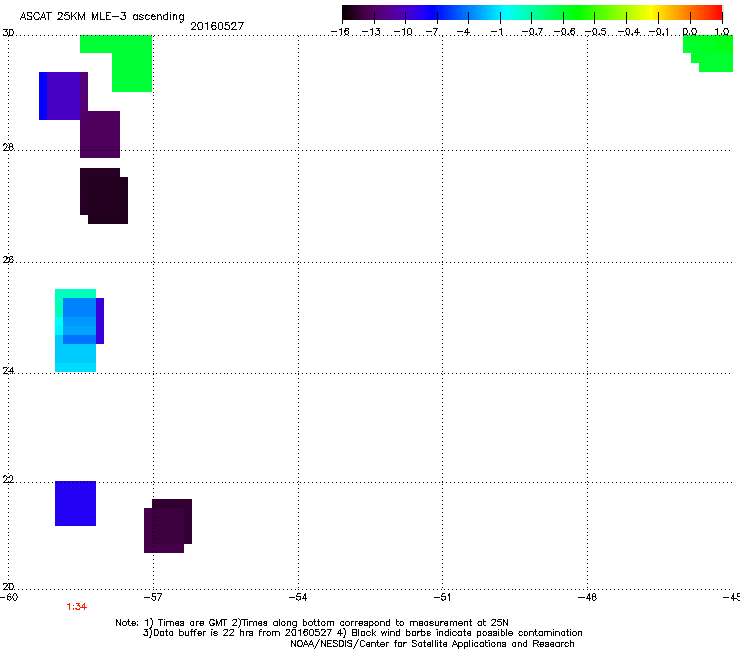Click the colorbar label '-0.6'
Image resolution: width=740 pixels, height=650 pixels.
click(564, 32)
